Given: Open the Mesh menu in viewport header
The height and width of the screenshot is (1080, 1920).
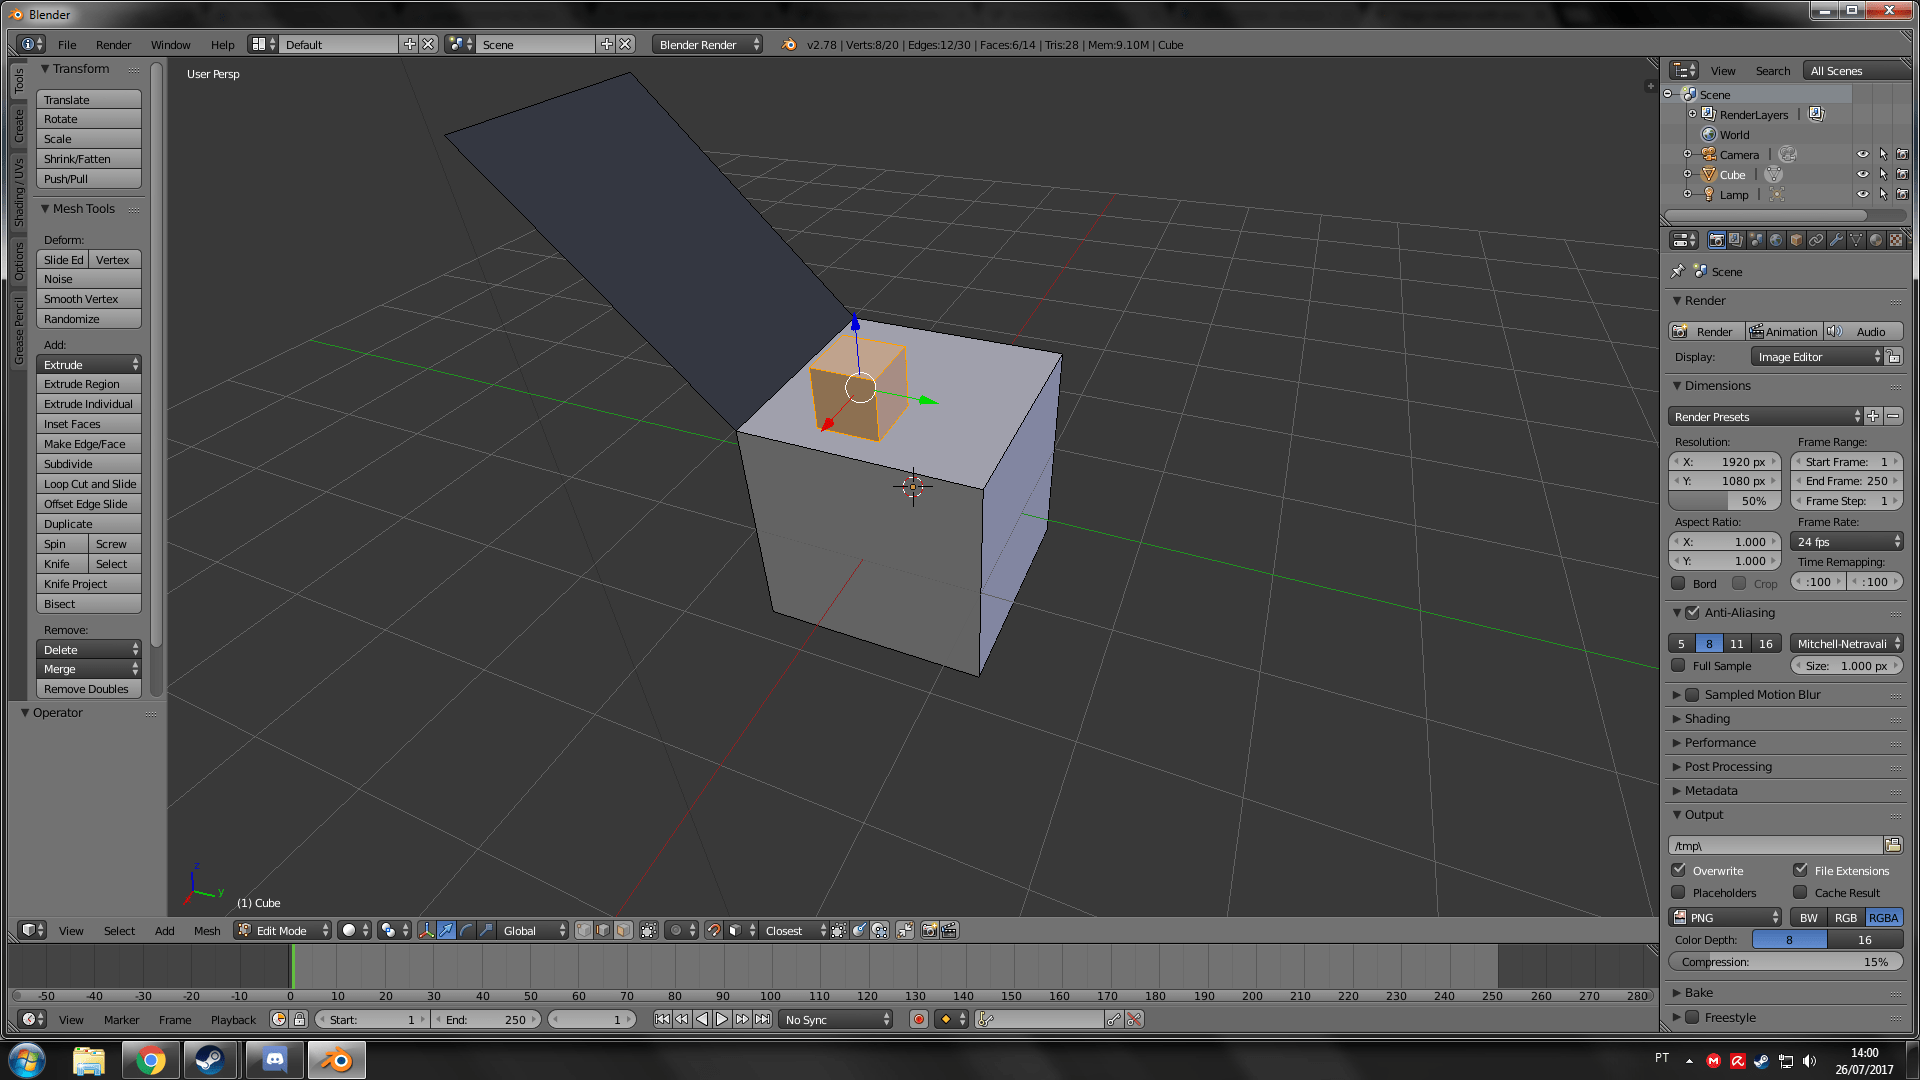Looking at the screenshot, I should 207,930.
